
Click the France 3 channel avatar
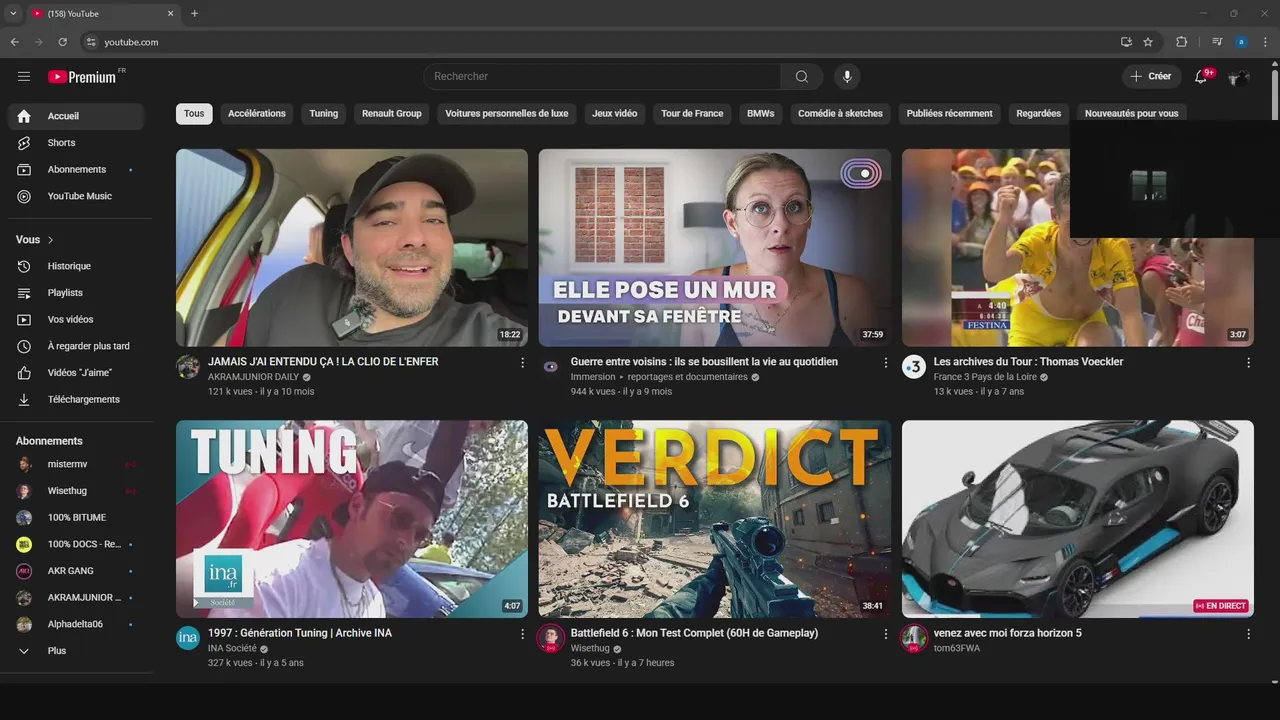coord(914,367)
